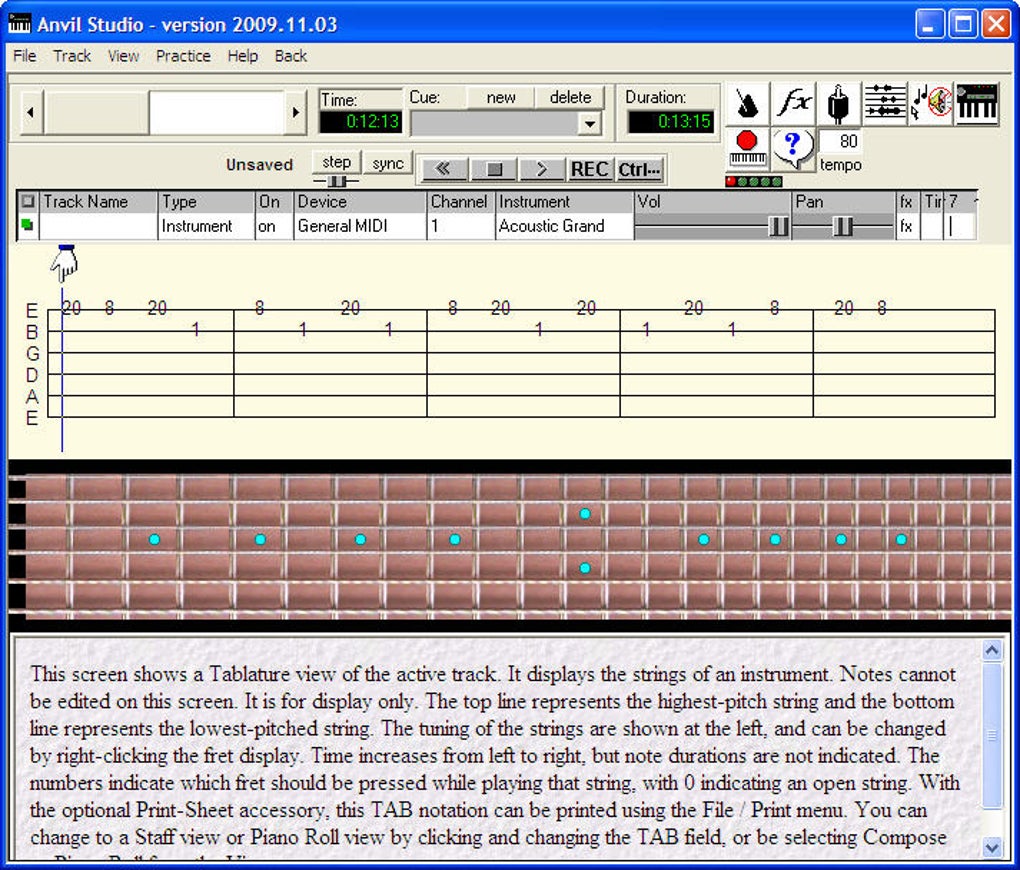Minimize the Anvil Studio window
Viewport: 1020px width, 870px height.
coord(930,25)
